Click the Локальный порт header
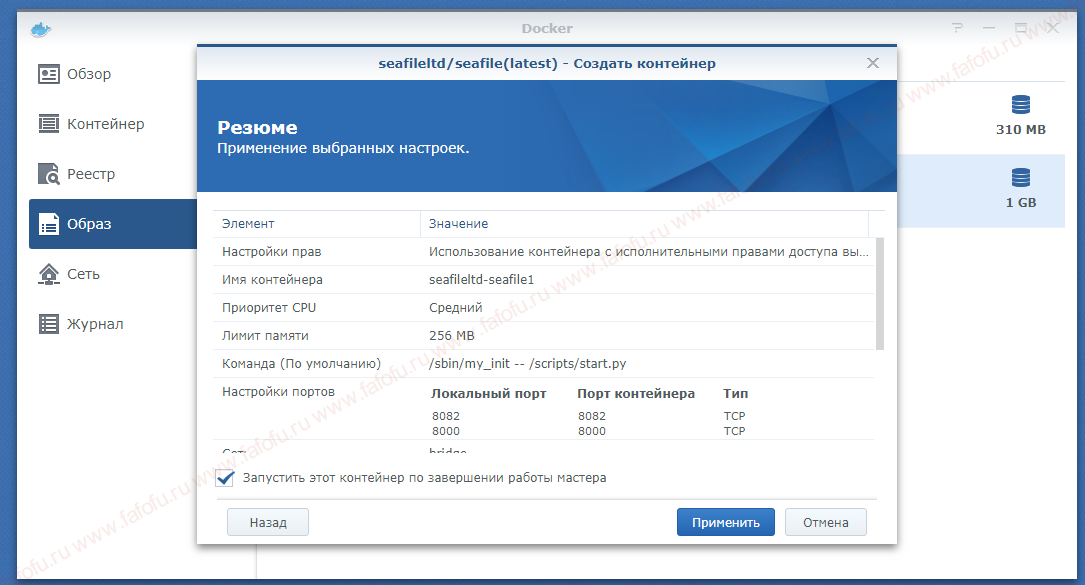 [x=489, y=393]
